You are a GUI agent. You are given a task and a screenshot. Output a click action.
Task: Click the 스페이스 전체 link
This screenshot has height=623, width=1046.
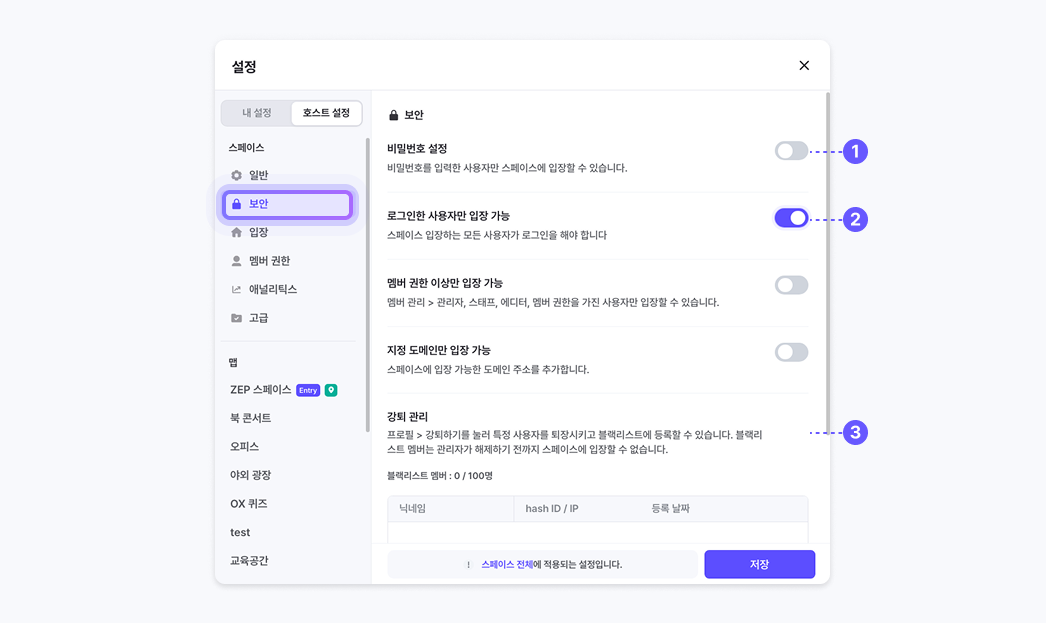(x=506, y=564)
